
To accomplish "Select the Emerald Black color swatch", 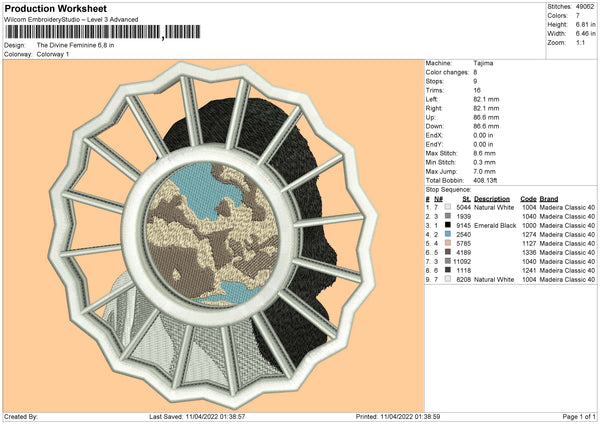I will tap(448, 225).
